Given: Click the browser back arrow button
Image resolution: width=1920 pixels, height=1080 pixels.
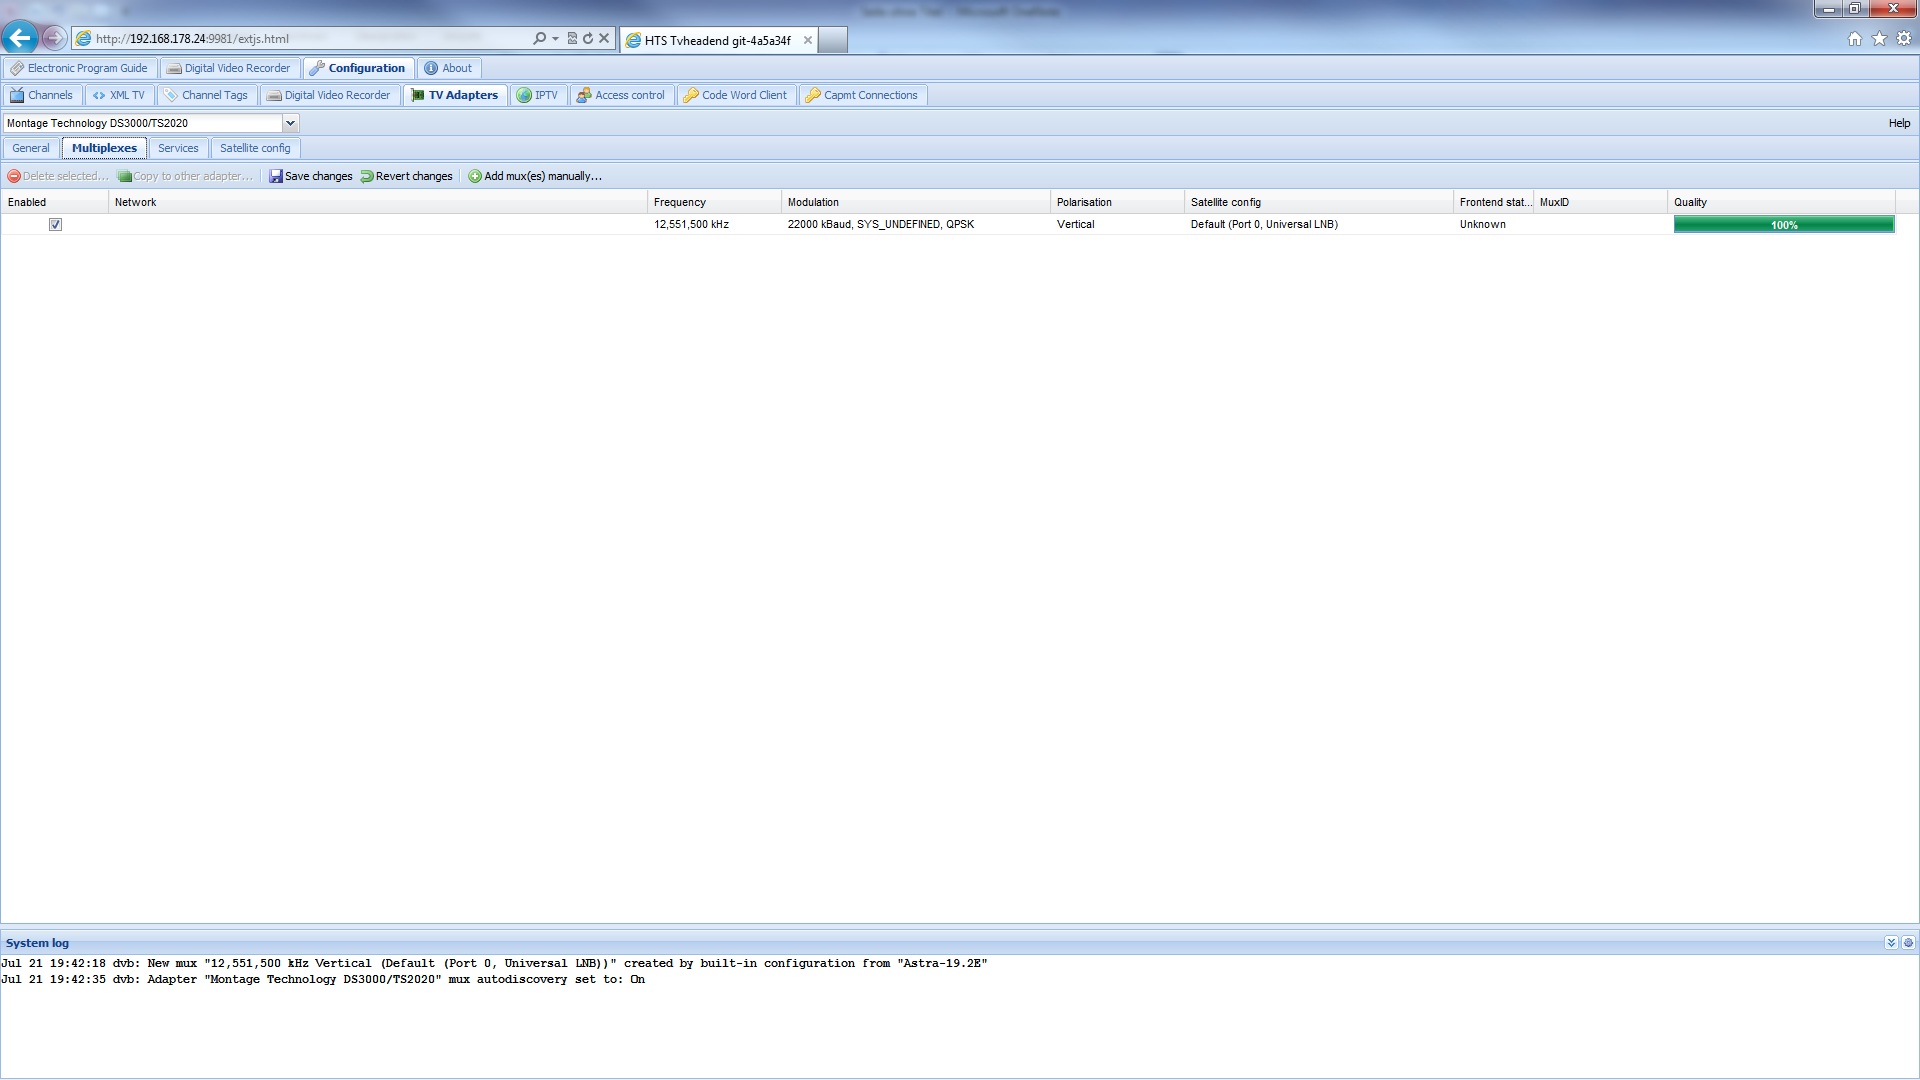Looking at the screenshot, I should pos(19,38).
